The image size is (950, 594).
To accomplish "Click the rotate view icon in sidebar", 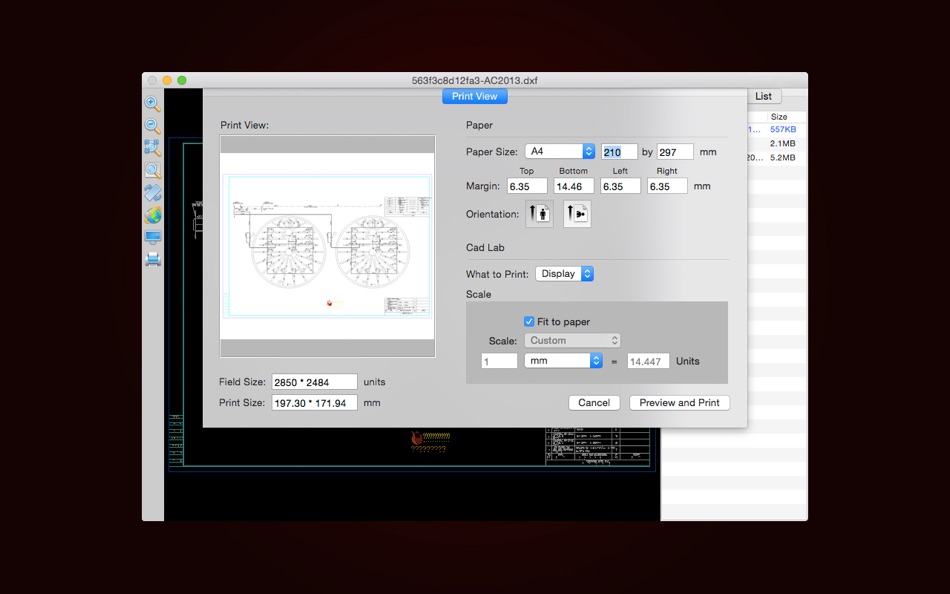I will point(152,193).
